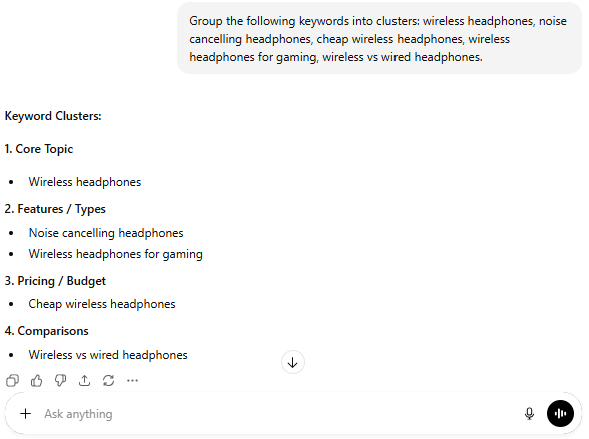The image size is (589, 439).
Task: Add attachment with plus icon
Action: pyautogui.click(x=26, y=413)
